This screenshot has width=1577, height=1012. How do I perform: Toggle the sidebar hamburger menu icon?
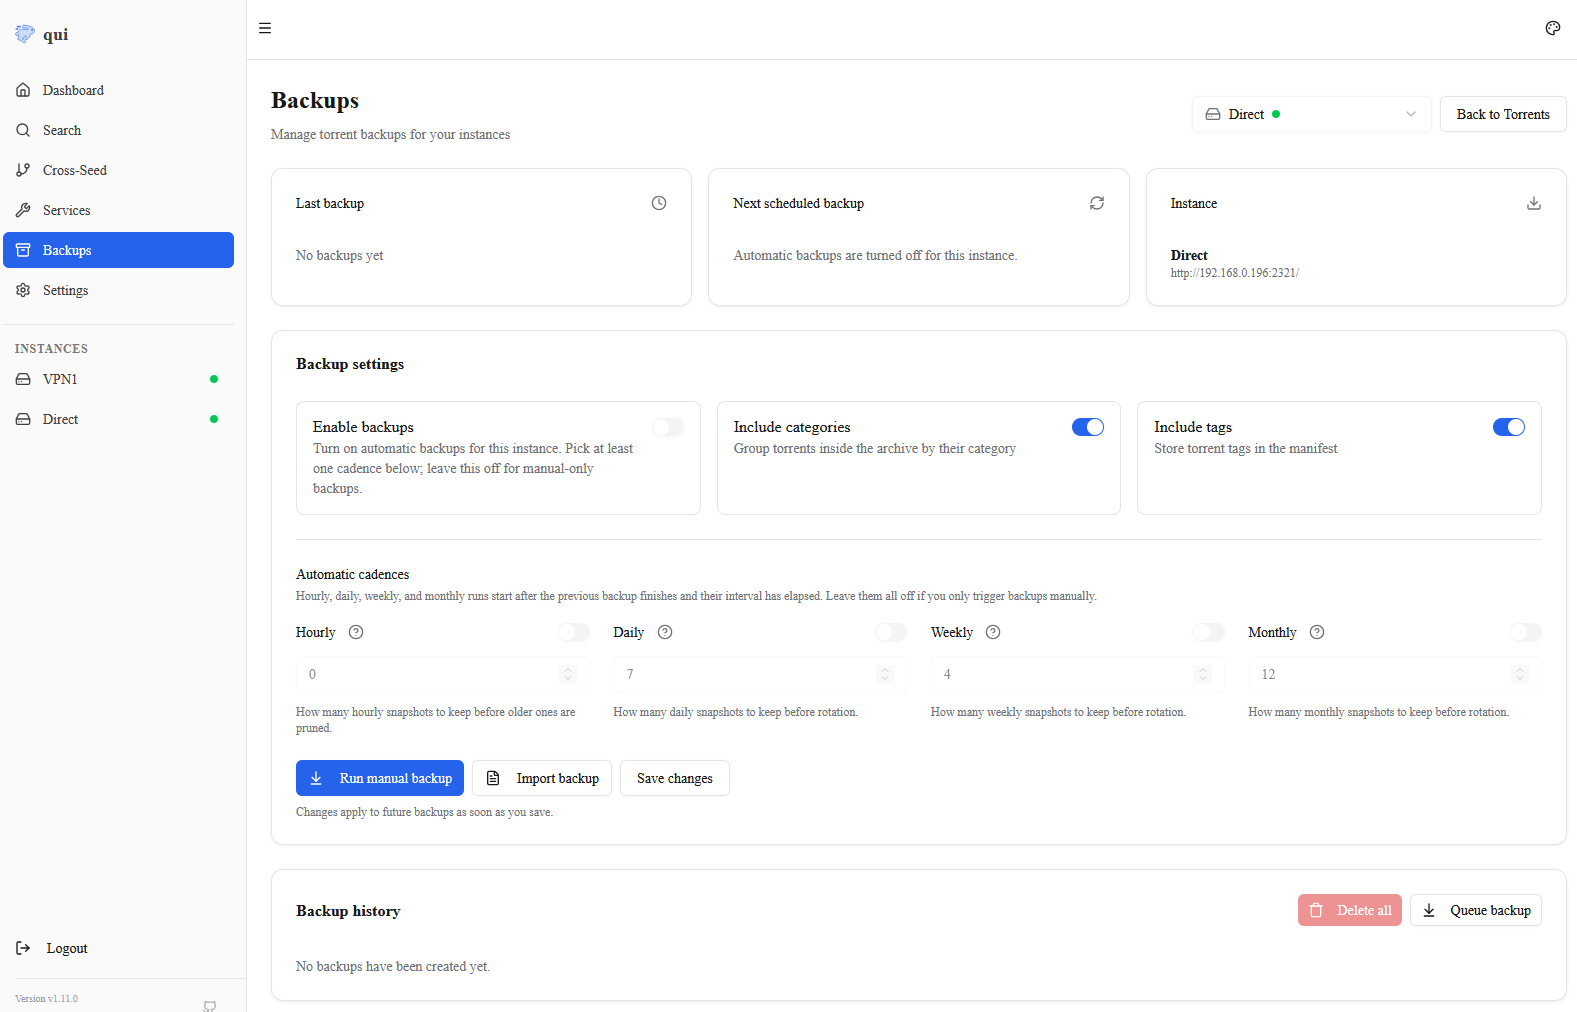265,28
